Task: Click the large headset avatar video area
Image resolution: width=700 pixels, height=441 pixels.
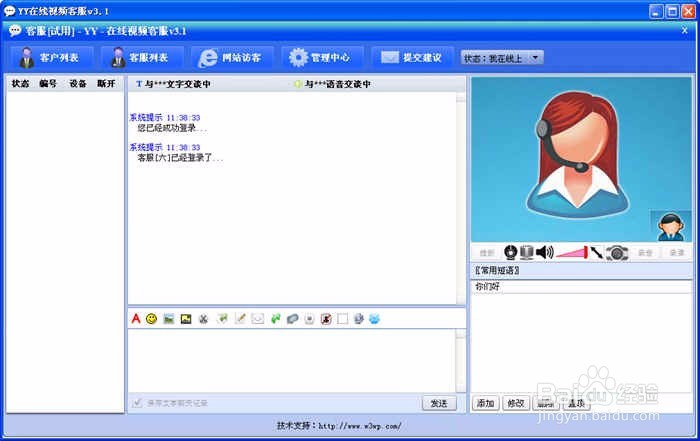Action: pyautogui.click(x=580, y=158)
